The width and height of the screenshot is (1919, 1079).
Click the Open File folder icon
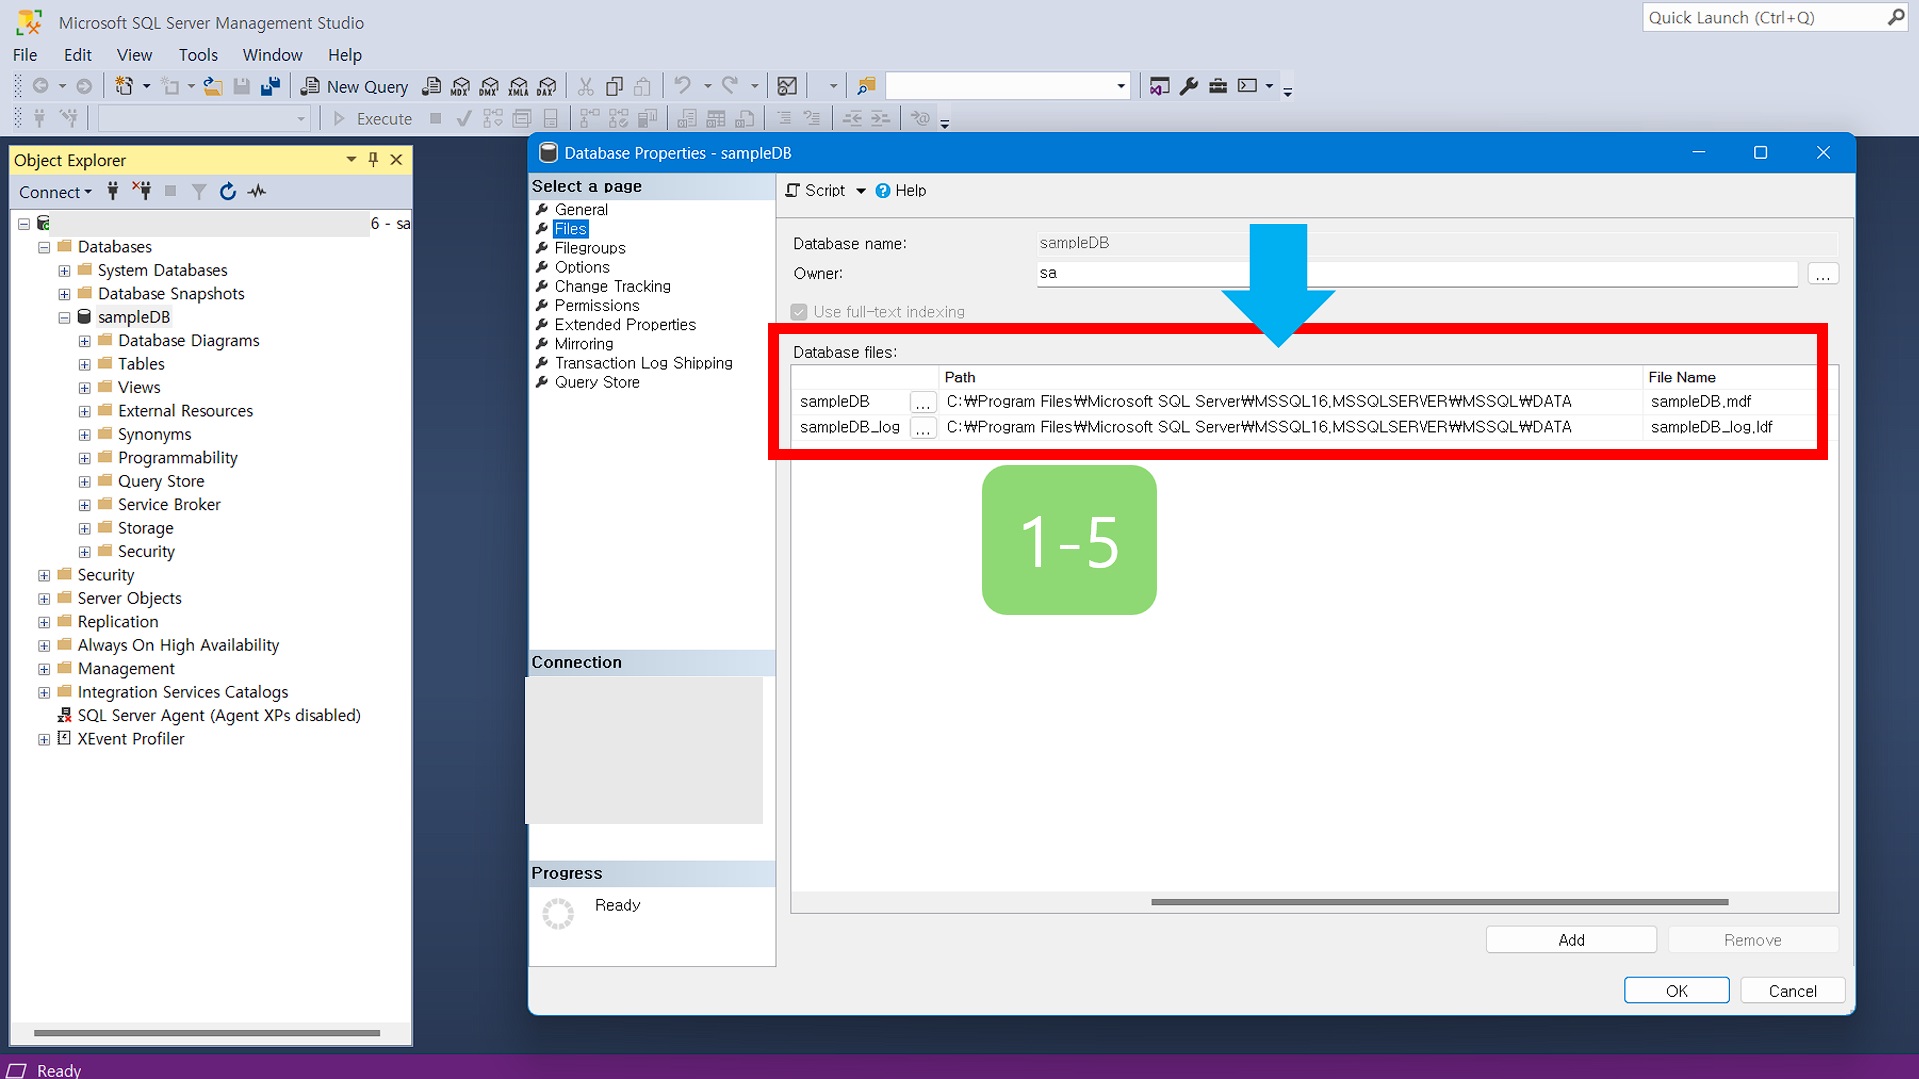(212, 86)
